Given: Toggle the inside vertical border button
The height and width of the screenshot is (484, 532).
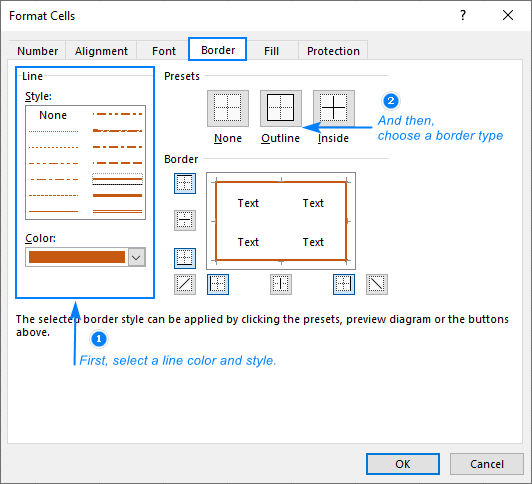Looking at the screenshot, I should pos(281,284).
